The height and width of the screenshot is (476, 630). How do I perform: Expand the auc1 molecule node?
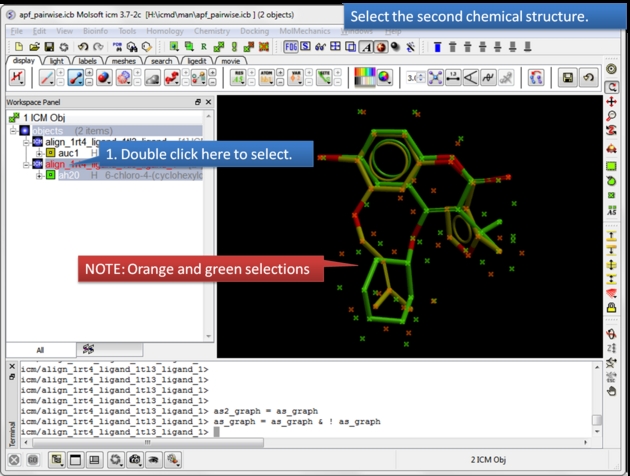[38, 153]
